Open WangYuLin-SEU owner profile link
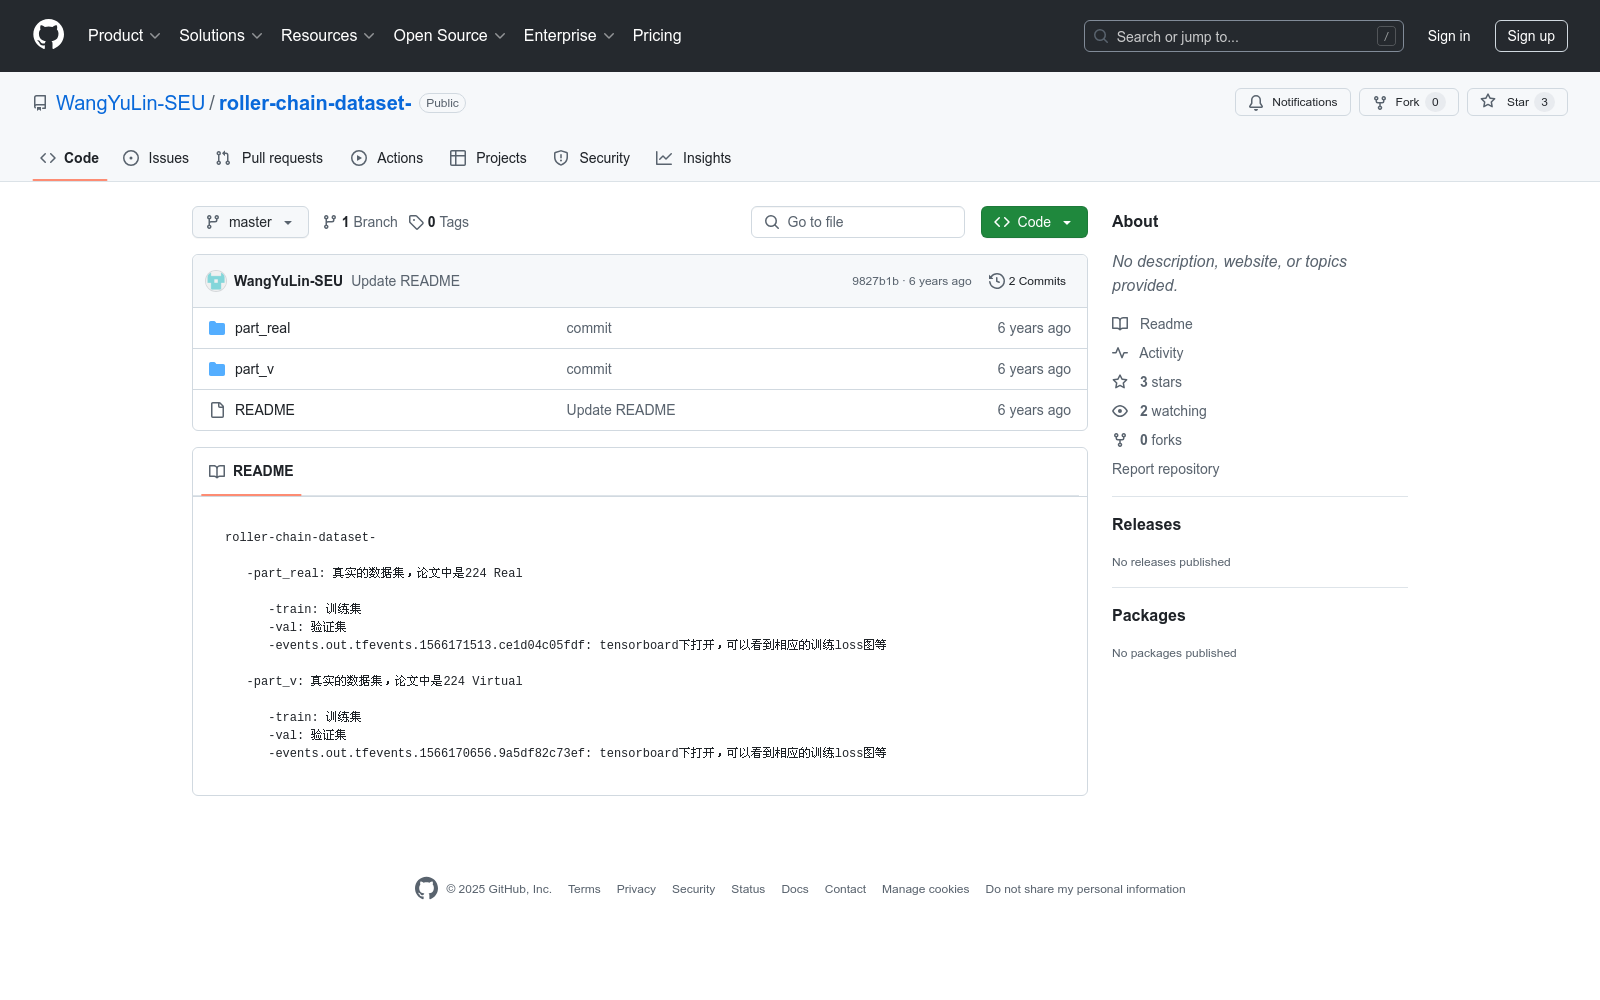Viewport: 1600px width, 1000px height. pyautogui.click(x=130, y=103)
